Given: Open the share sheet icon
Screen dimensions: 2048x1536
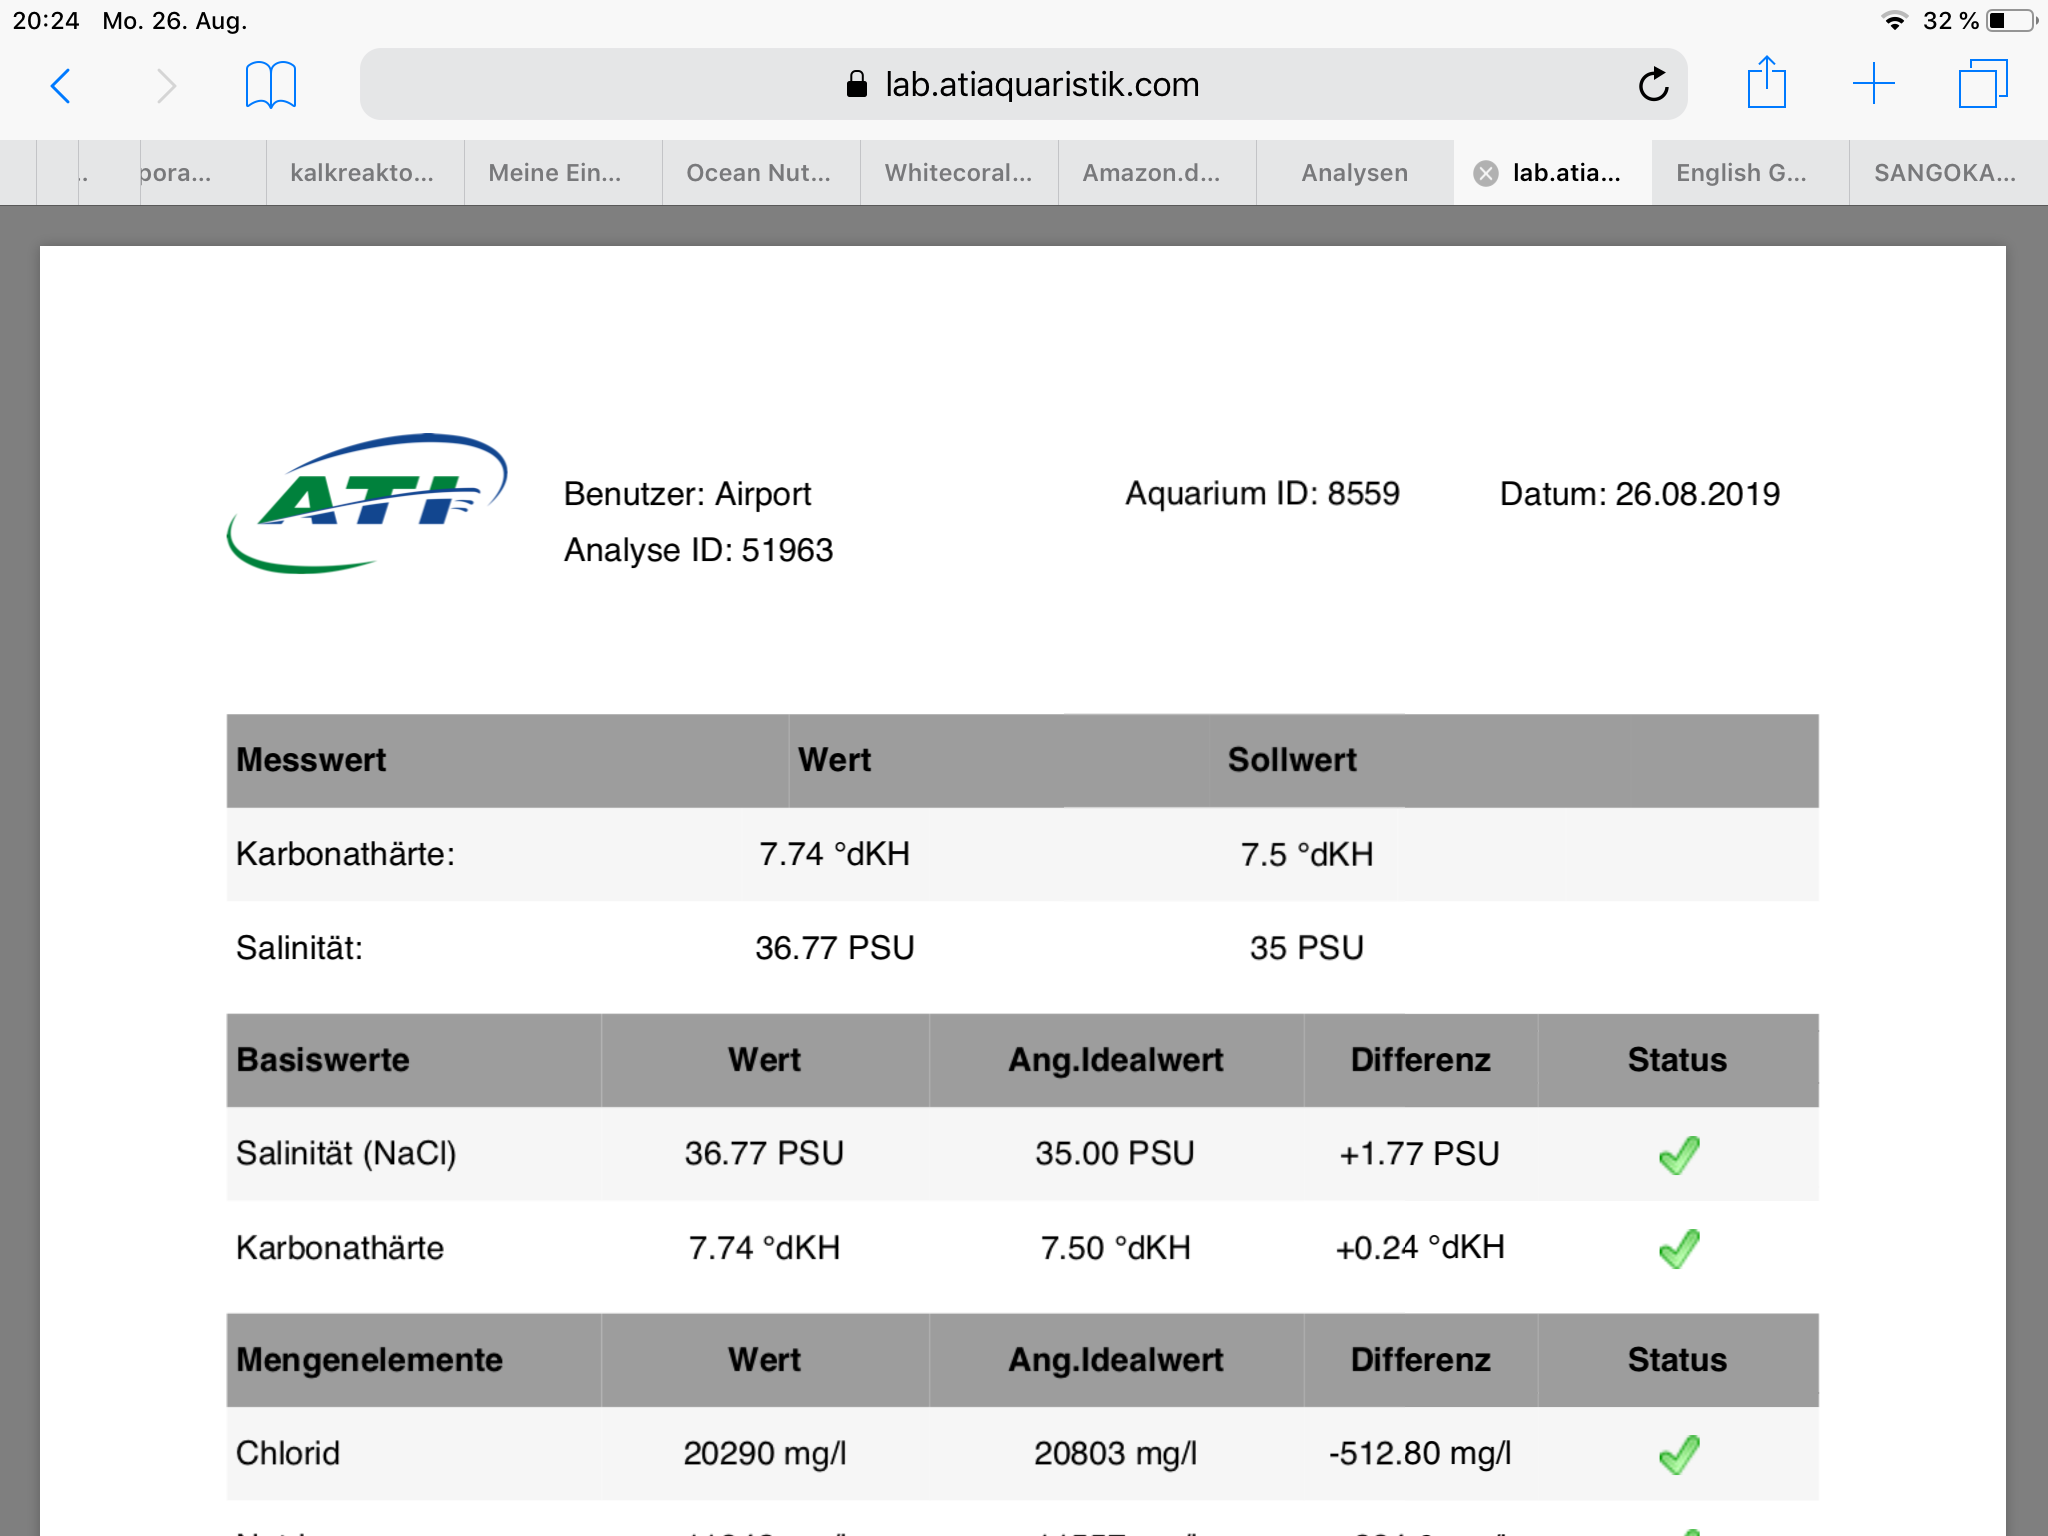Looking at the screenshot, I should [x=1767, y=84].
